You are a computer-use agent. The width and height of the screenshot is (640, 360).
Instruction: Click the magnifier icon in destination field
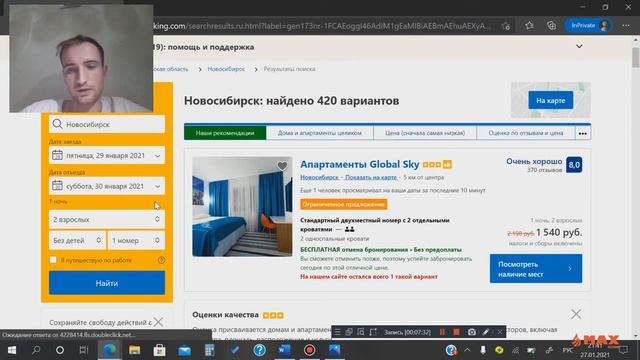57,124
